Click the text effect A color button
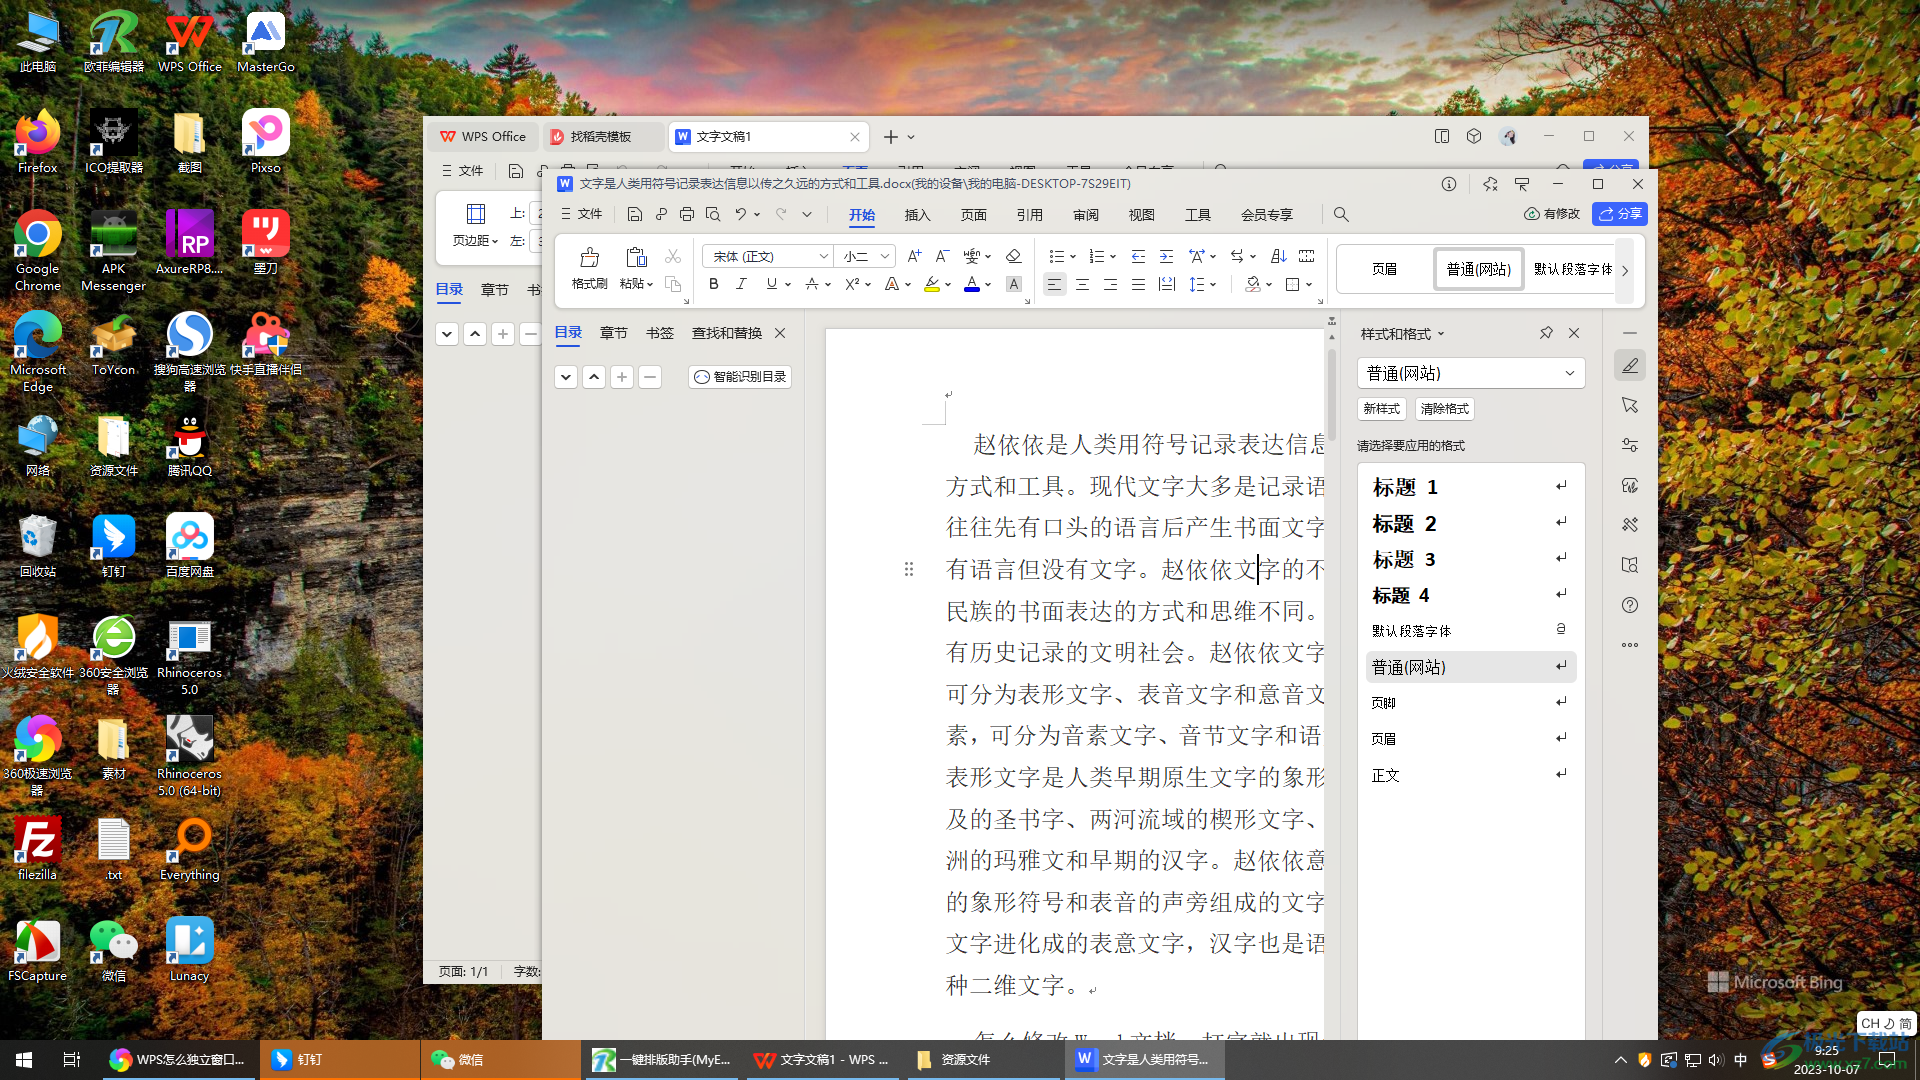1920x1080 pixels. 891,284
